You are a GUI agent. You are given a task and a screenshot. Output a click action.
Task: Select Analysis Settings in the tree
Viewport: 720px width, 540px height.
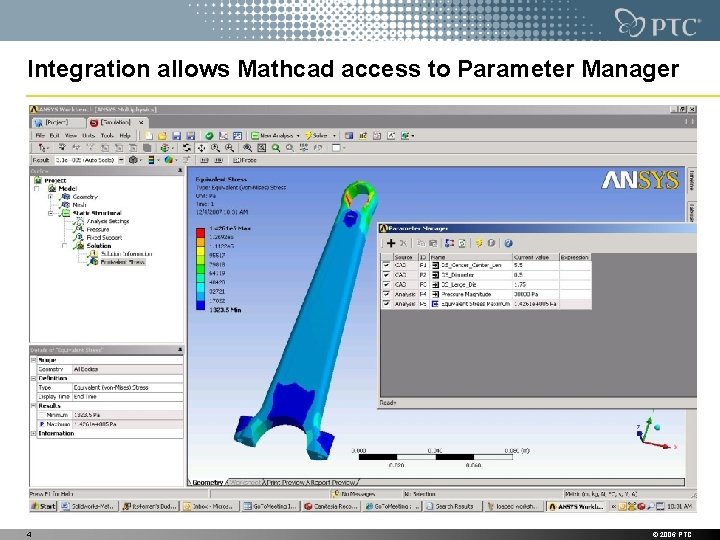(108, 221)
